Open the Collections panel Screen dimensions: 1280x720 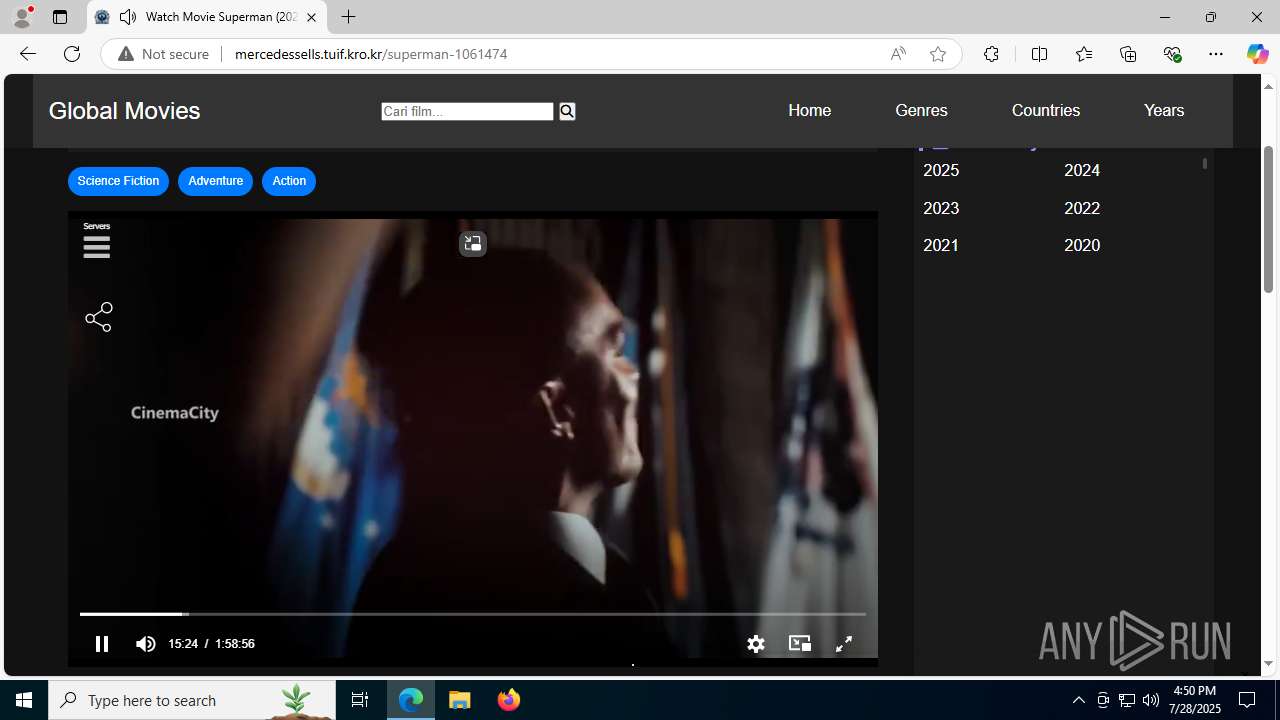click(1128, 54)
